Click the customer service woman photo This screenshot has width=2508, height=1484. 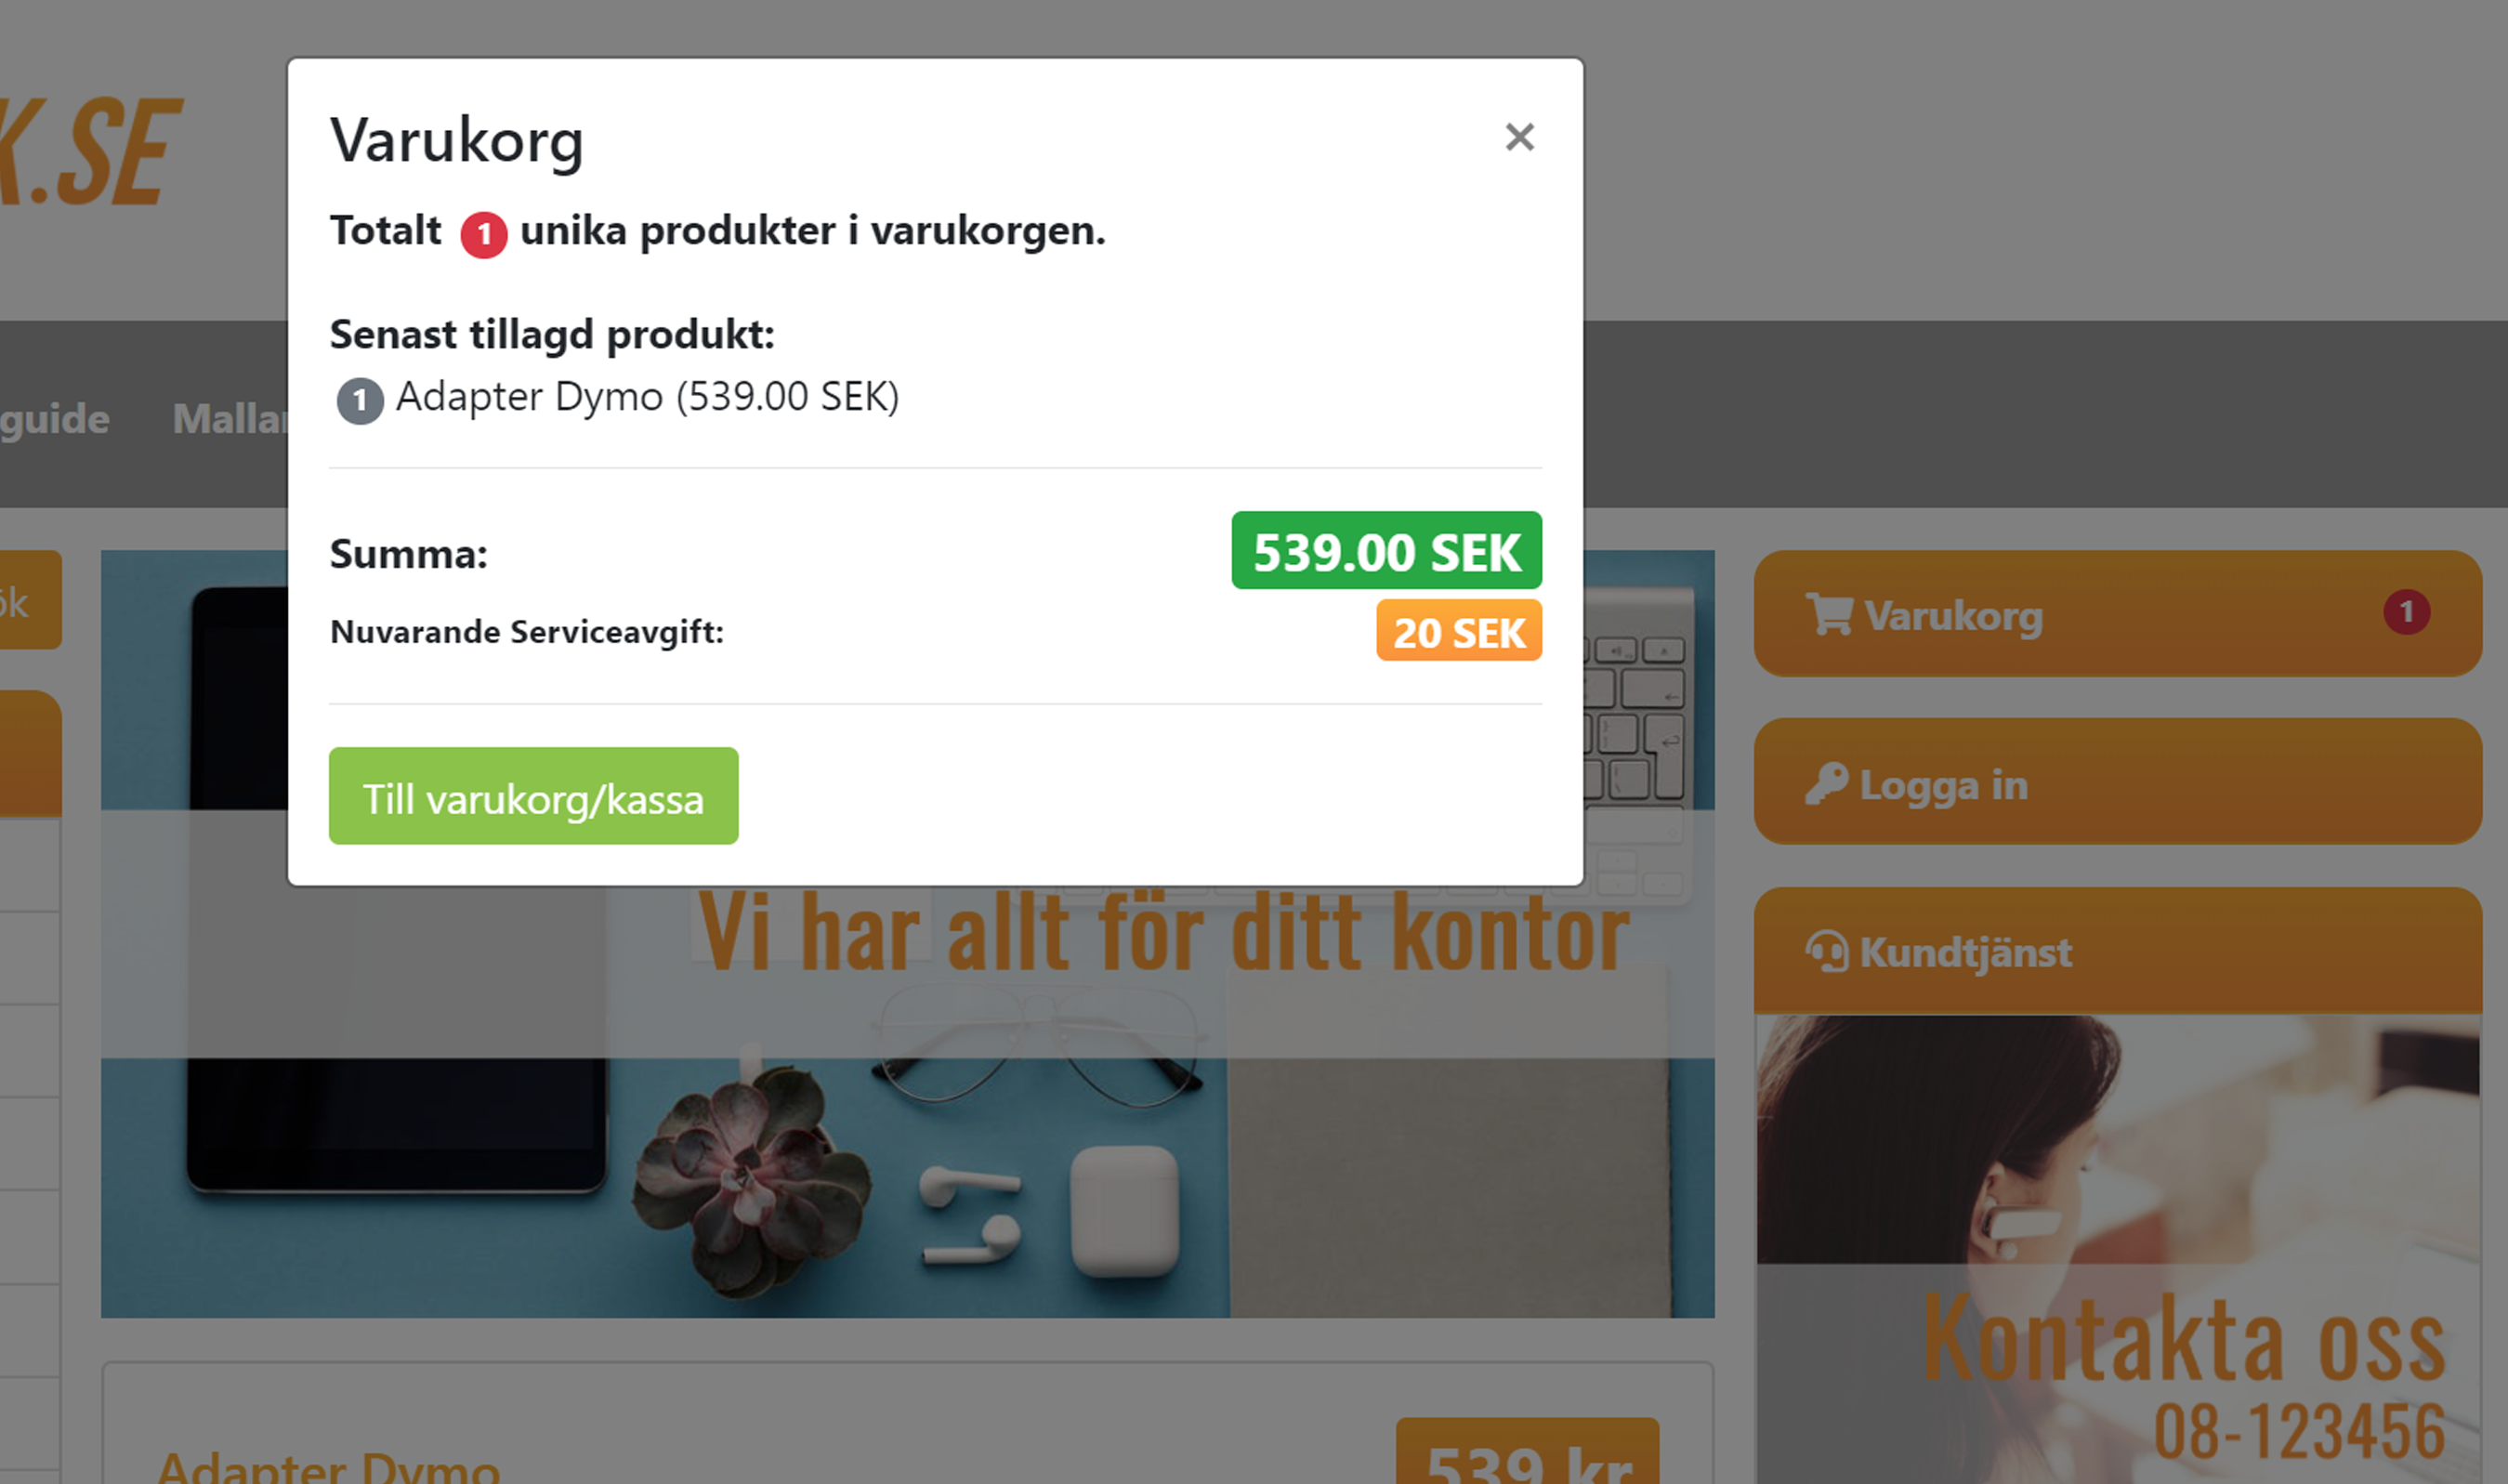[2117, 1248]
